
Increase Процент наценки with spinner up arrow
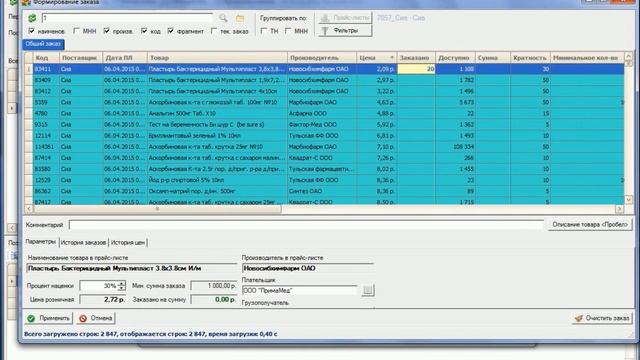(122, 283)
